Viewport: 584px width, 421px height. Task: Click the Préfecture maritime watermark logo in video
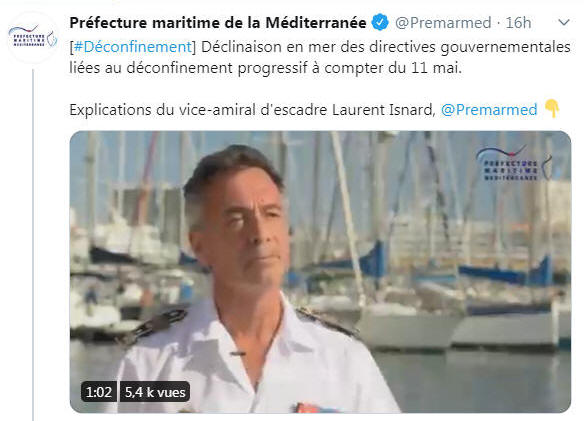pyautogui.click(x=514, y=164)
